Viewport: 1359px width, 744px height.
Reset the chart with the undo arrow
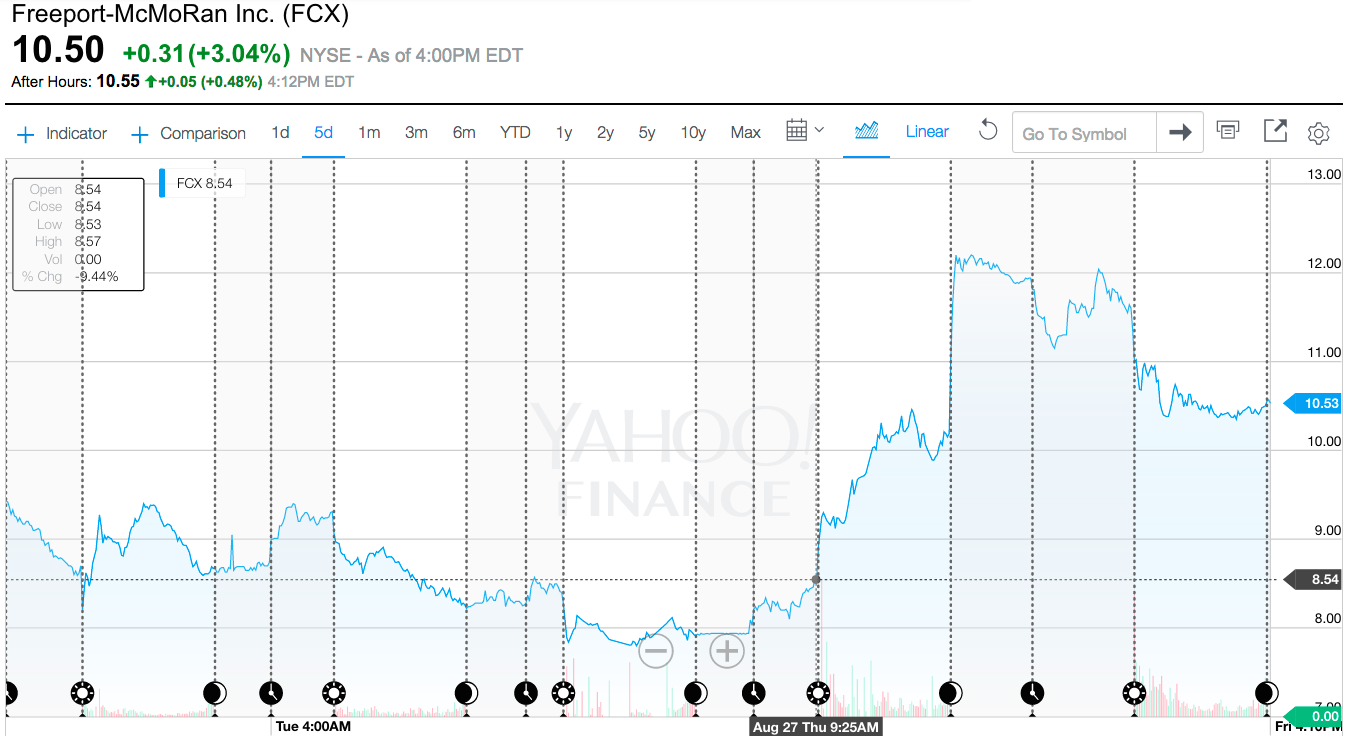[x=988, y=131]
